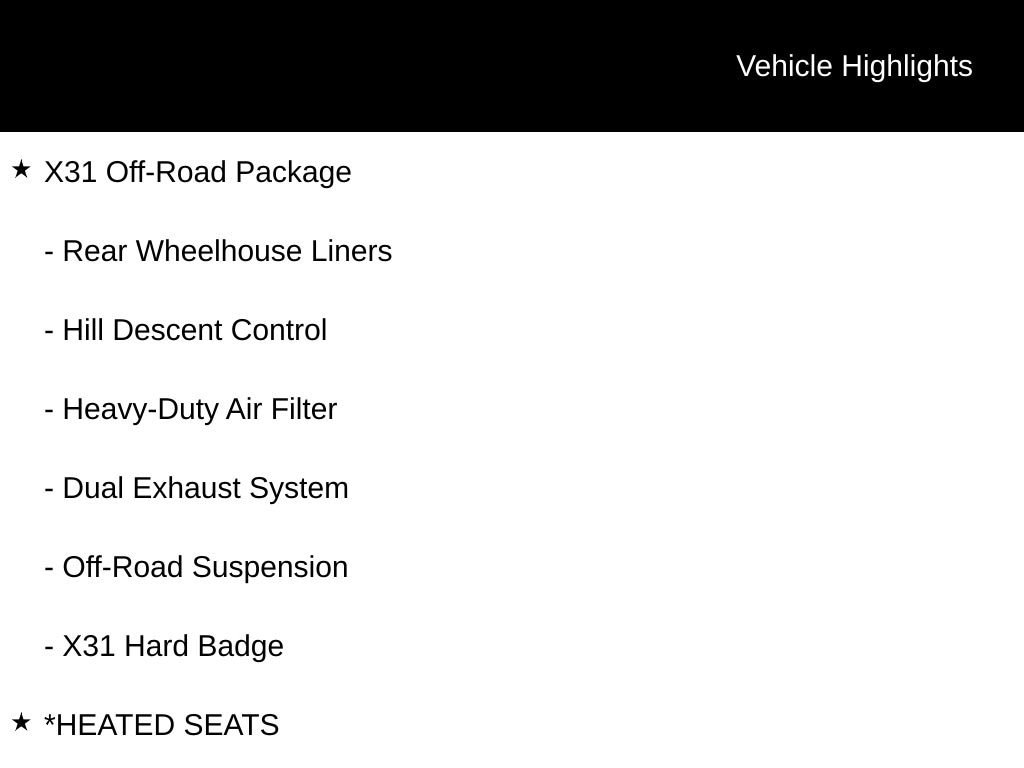The image size is (1024, 768).
Task: Click the dash before Rear Wheelhouse Liners
Action: [x=49, y=252]
